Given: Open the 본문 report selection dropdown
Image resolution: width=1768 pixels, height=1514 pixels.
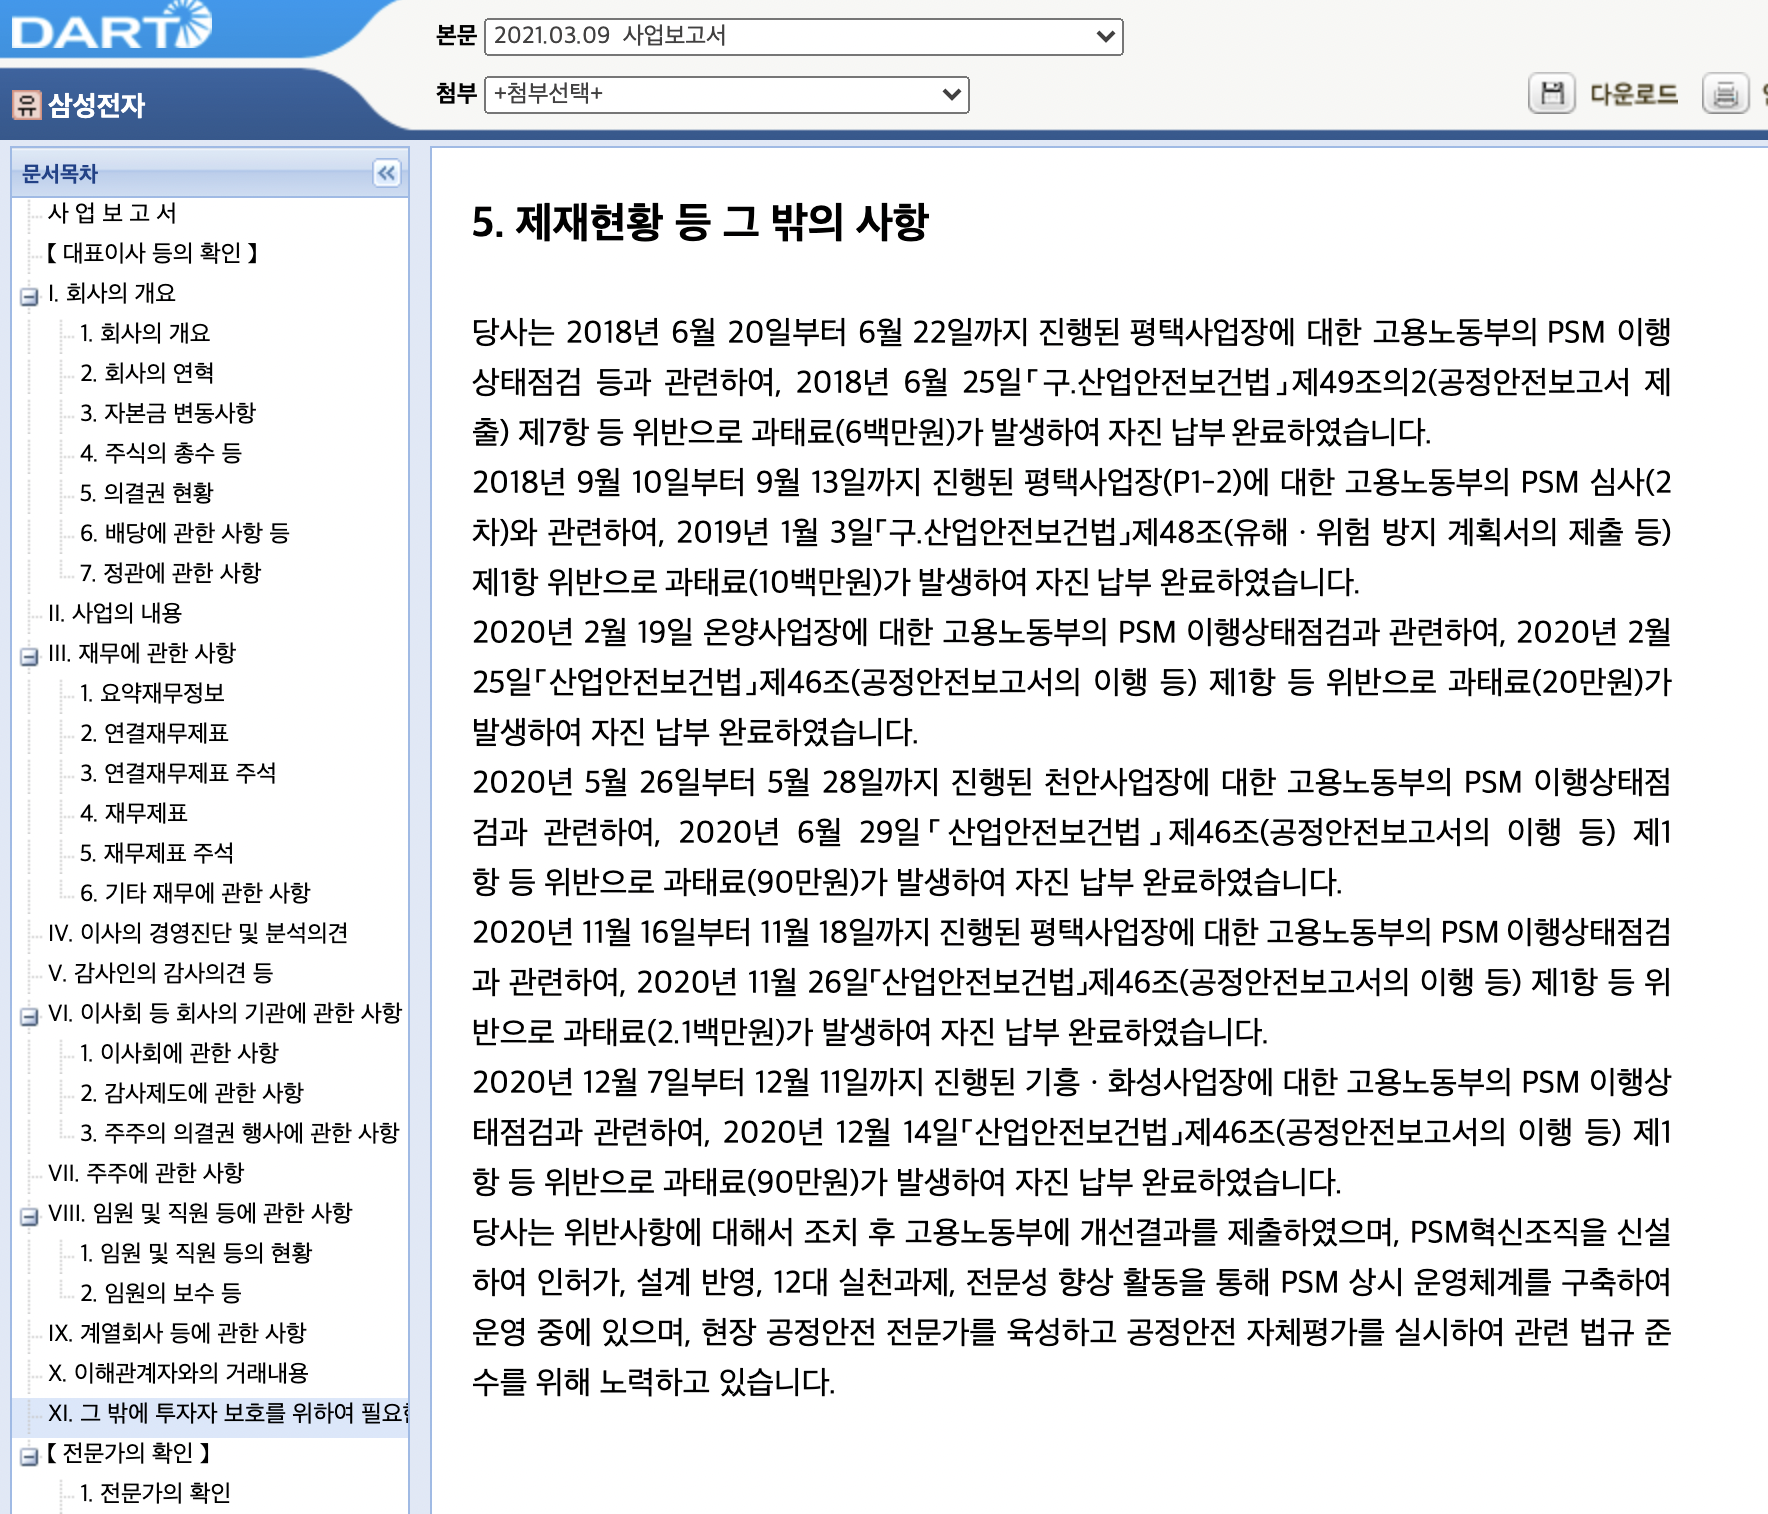Looking at the screenshot, I should [803, 36].
